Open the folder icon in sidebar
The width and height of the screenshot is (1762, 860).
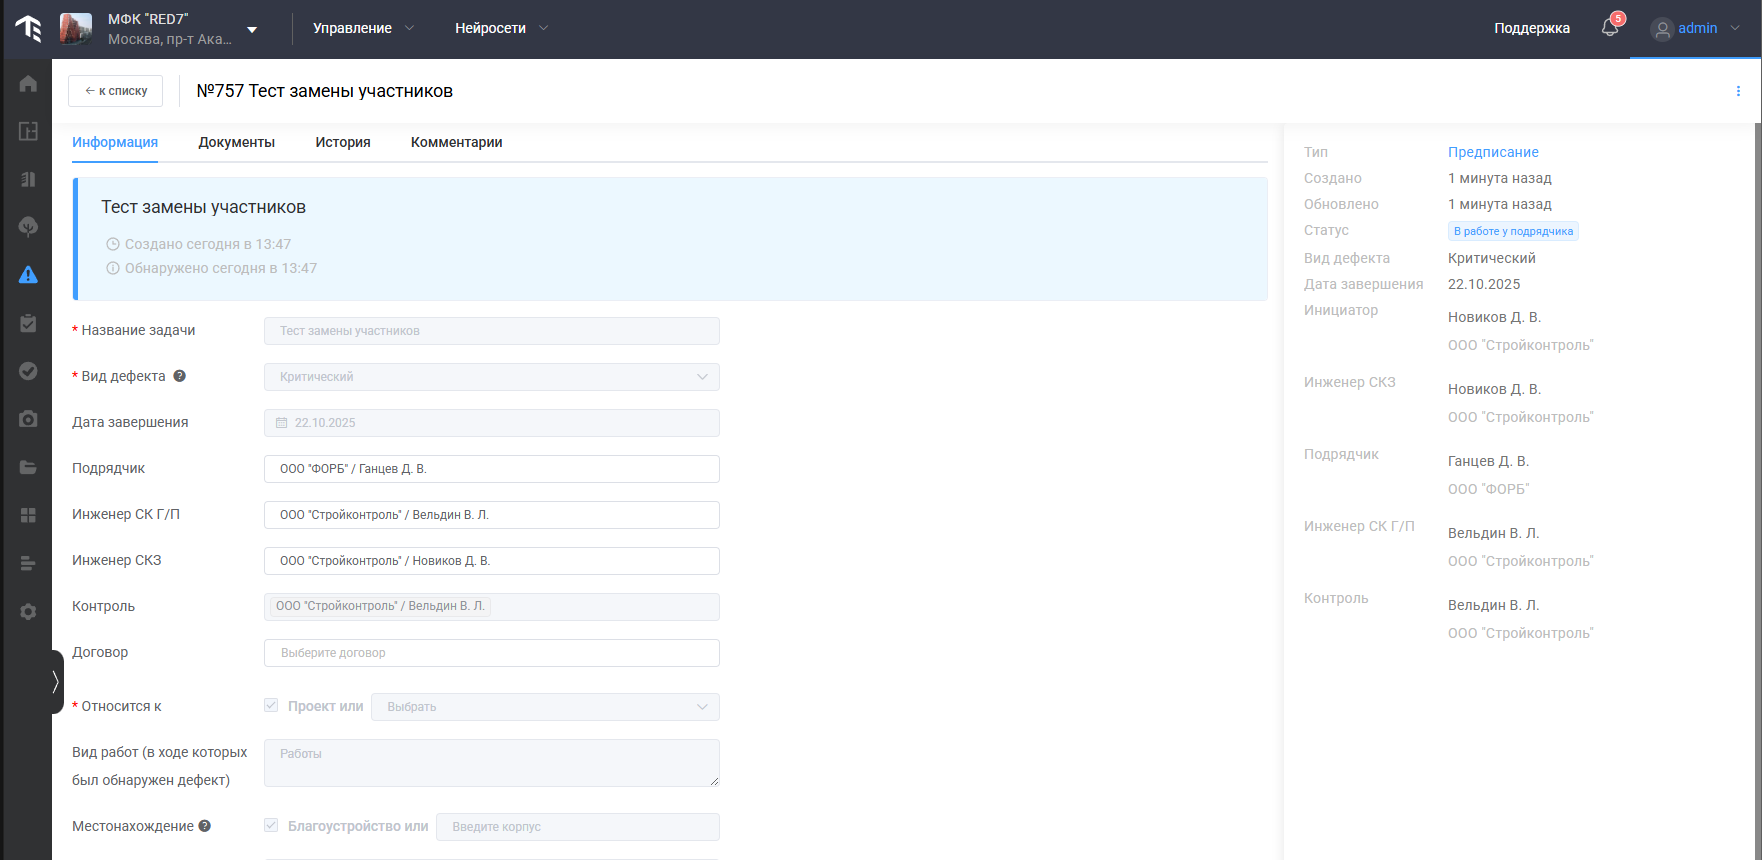coord(28,467)
